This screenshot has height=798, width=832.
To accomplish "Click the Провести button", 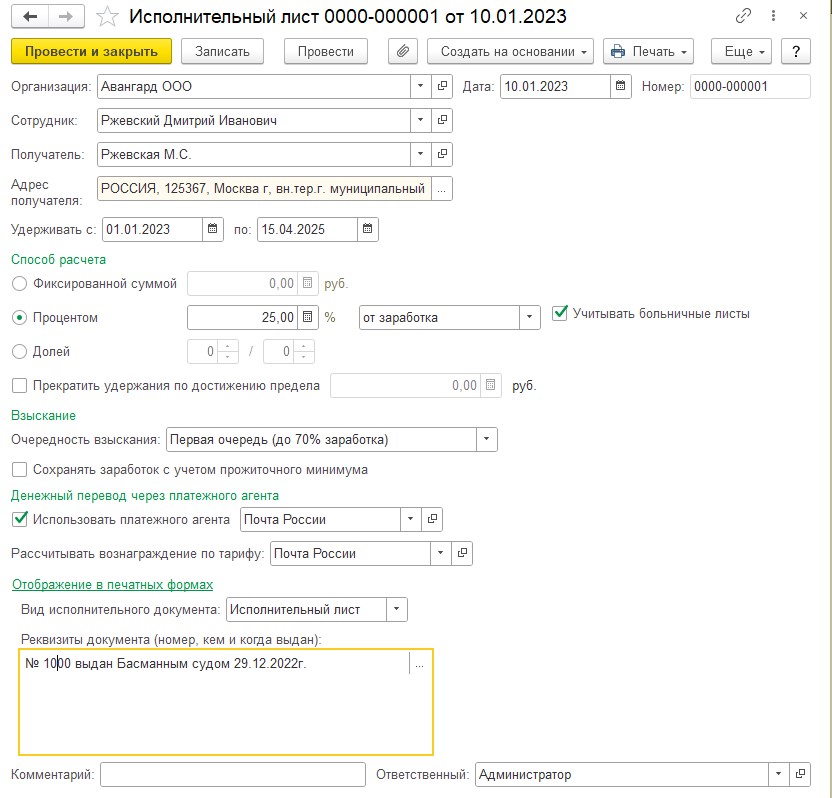I will (x=326, y=51).
